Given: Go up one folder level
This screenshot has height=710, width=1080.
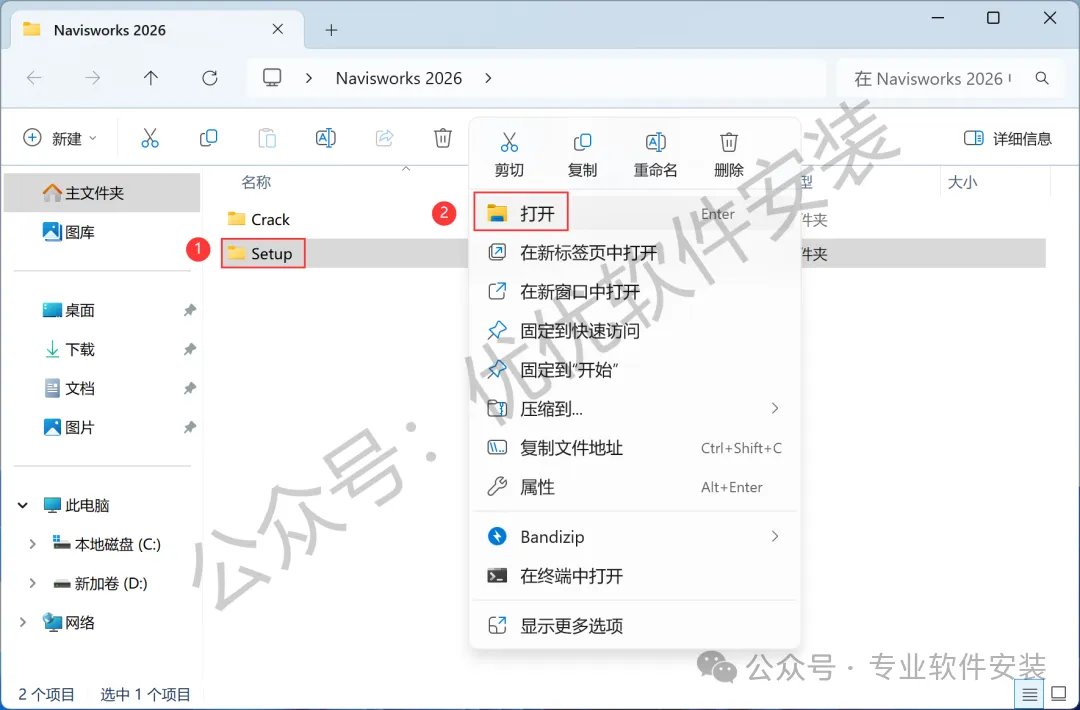Looking at the screenshot, I should point(151,78).
